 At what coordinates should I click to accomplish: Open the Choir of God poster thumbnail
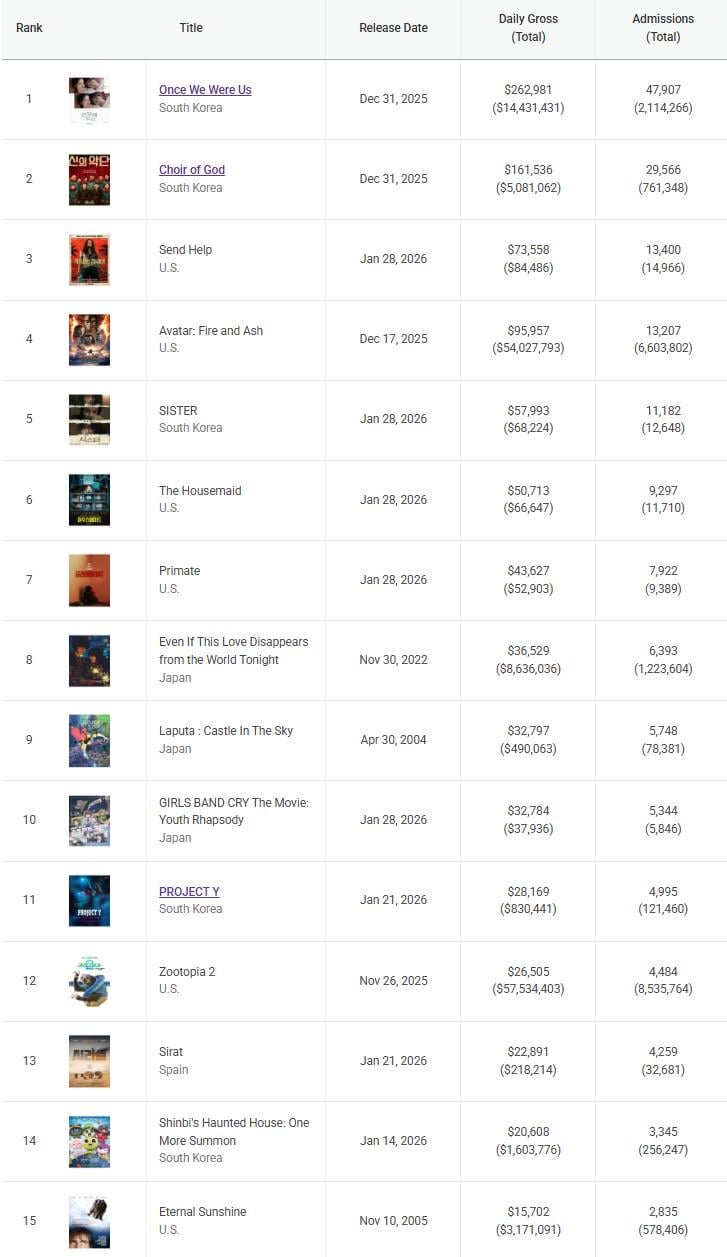click(x=89, y=180)
